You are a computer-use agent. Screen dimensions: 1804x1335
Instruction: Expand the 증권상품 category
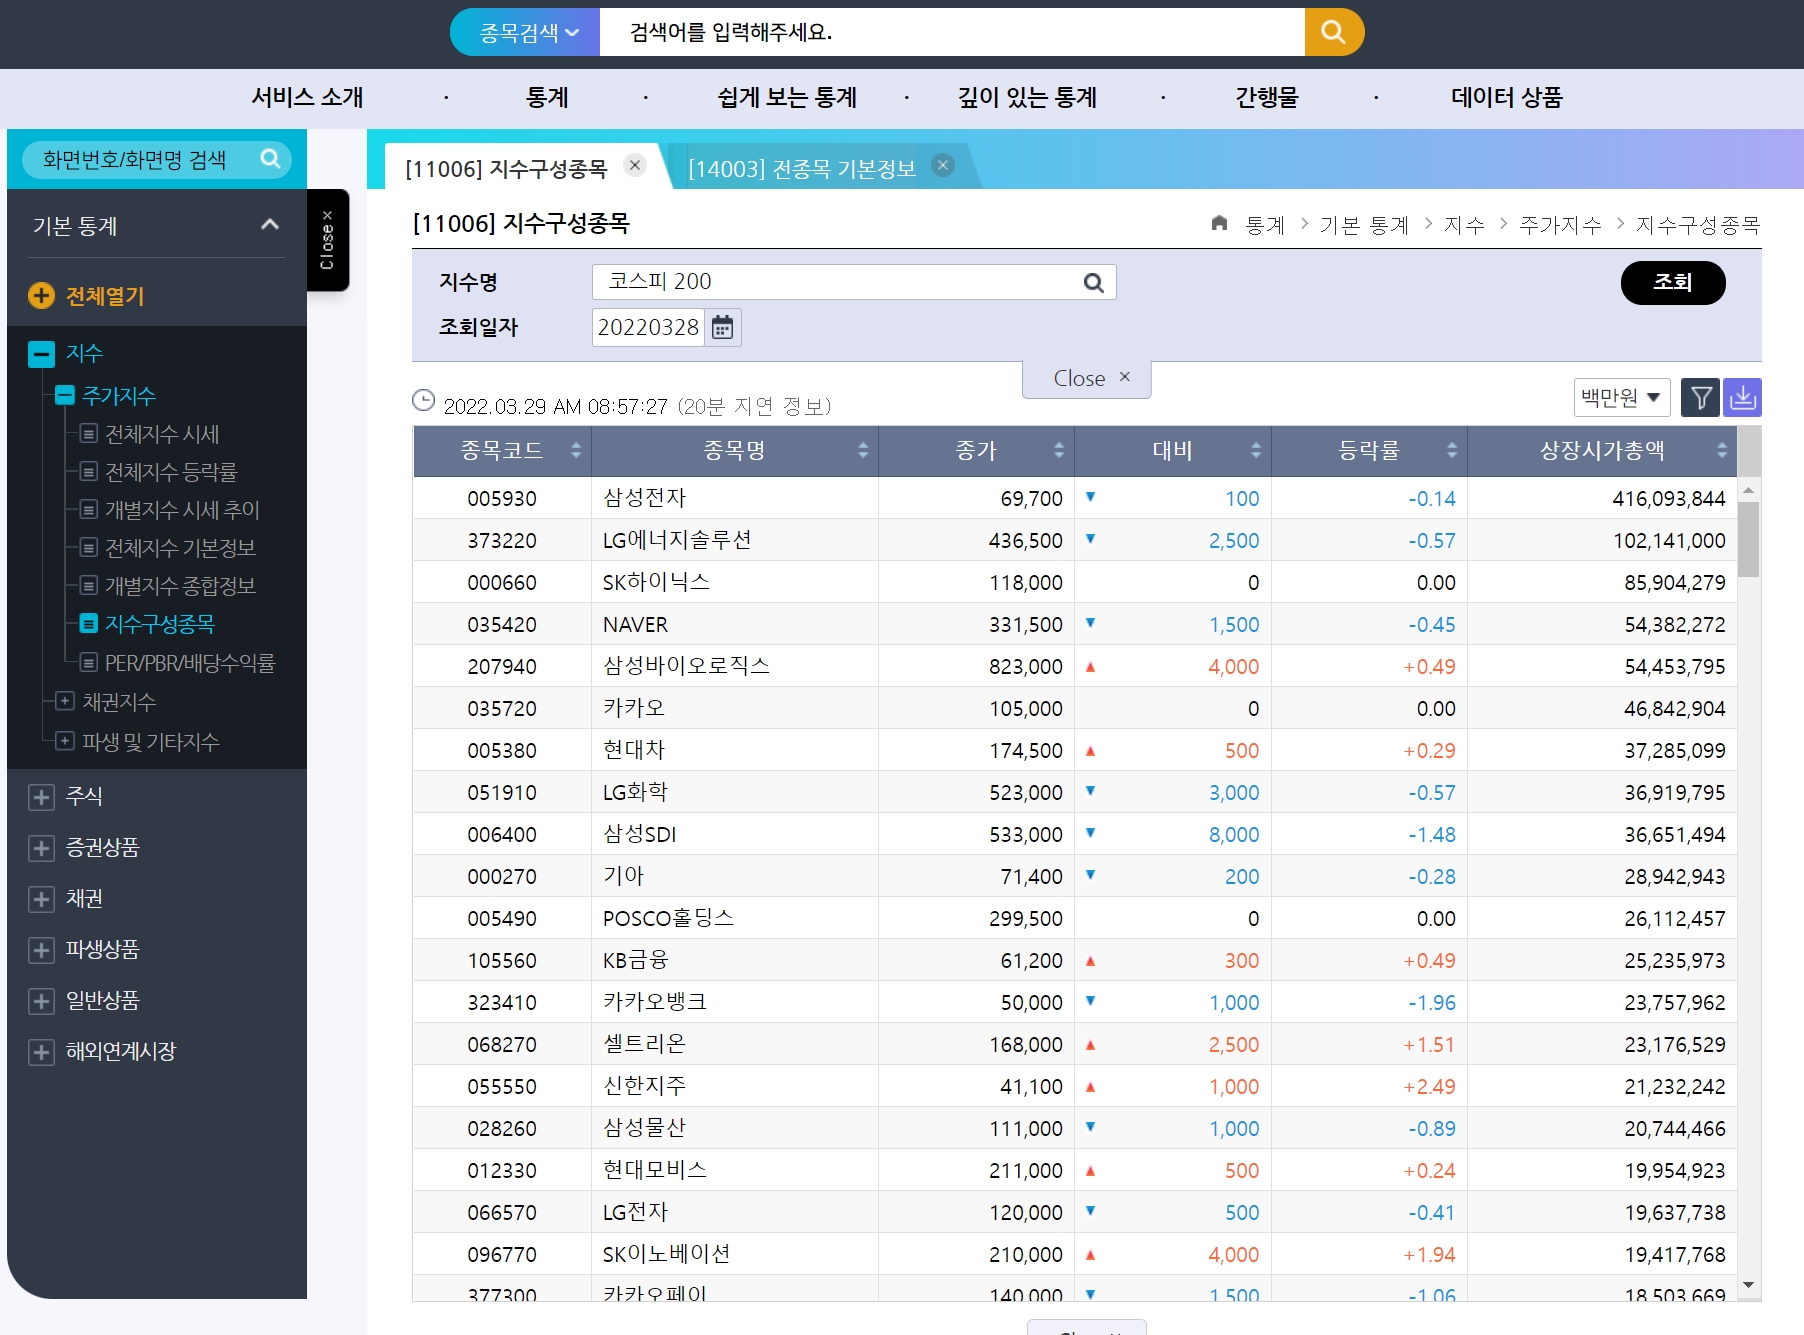click(41, 848)
